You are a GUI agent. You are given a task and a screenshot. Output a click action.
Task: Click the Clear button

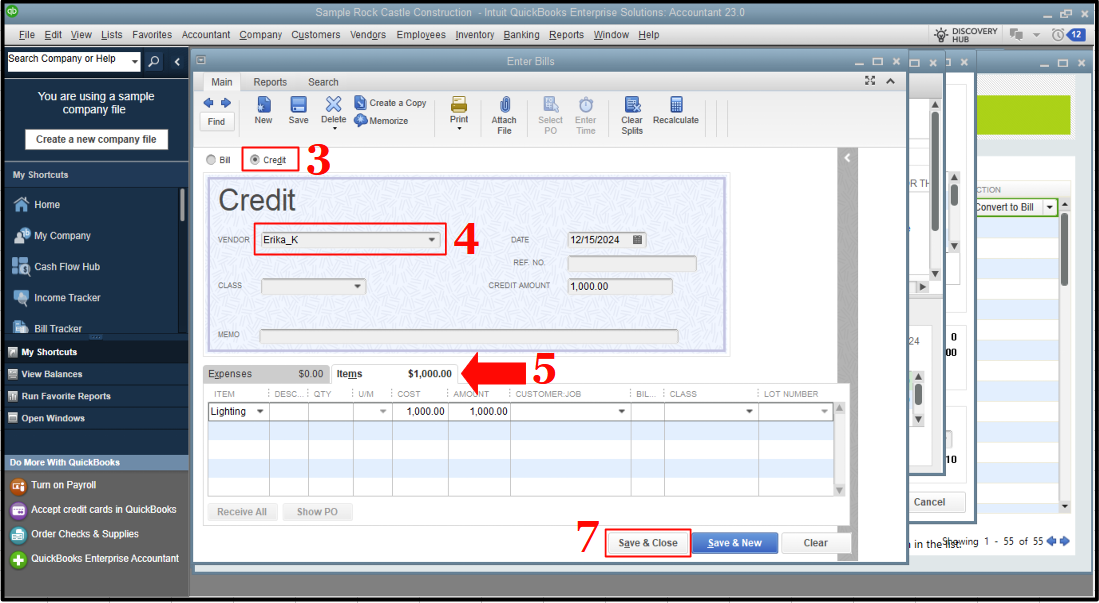(816, 543)
